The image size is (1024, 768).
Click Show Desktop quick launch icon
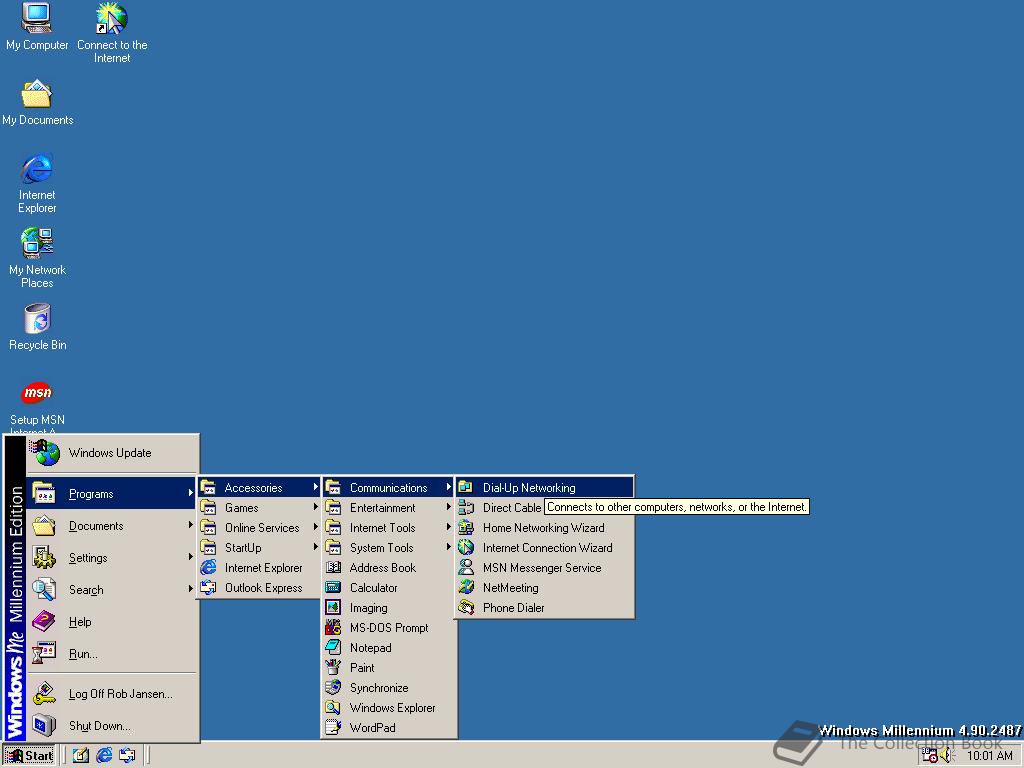pyautogui.click(x=80, y=756)
